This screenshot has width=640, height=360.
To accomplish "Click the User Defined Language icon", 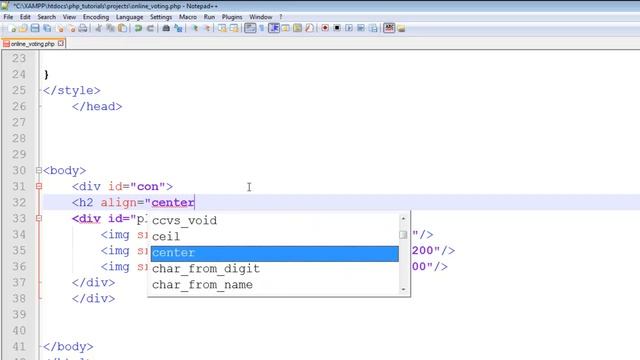I will pos(286,28).
